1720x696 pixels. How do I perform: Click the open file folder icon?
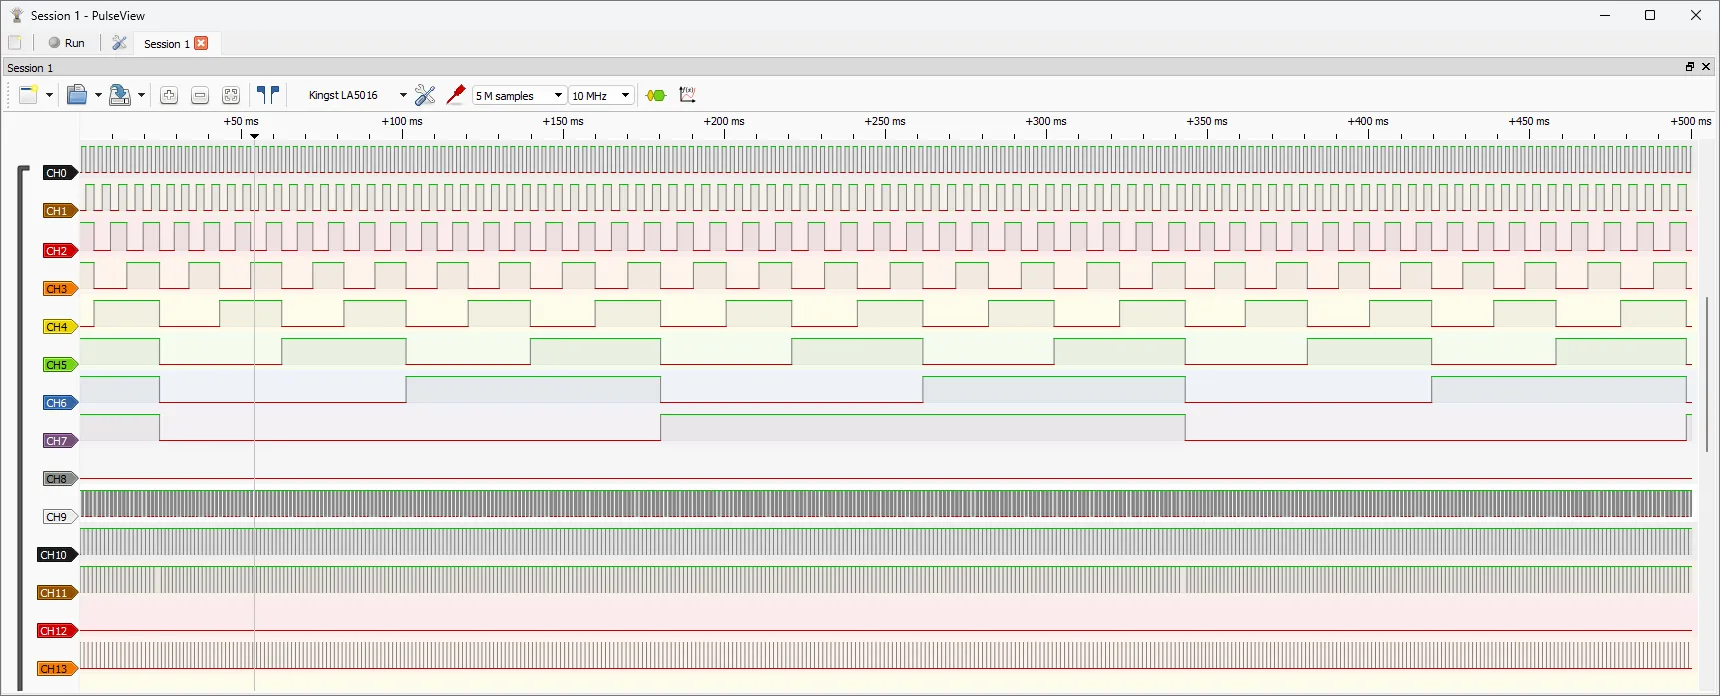click(76, 95)
